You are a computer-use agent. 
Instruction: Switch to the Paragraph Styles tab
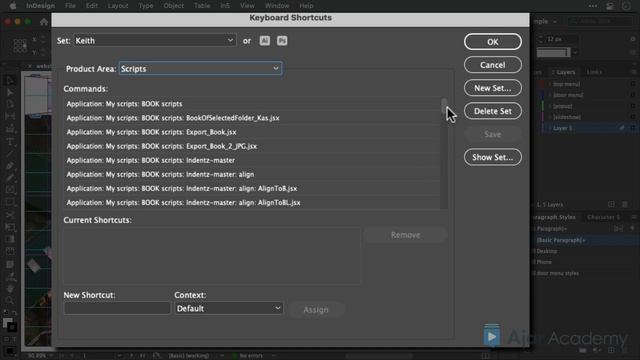click(x=555, y=217)
